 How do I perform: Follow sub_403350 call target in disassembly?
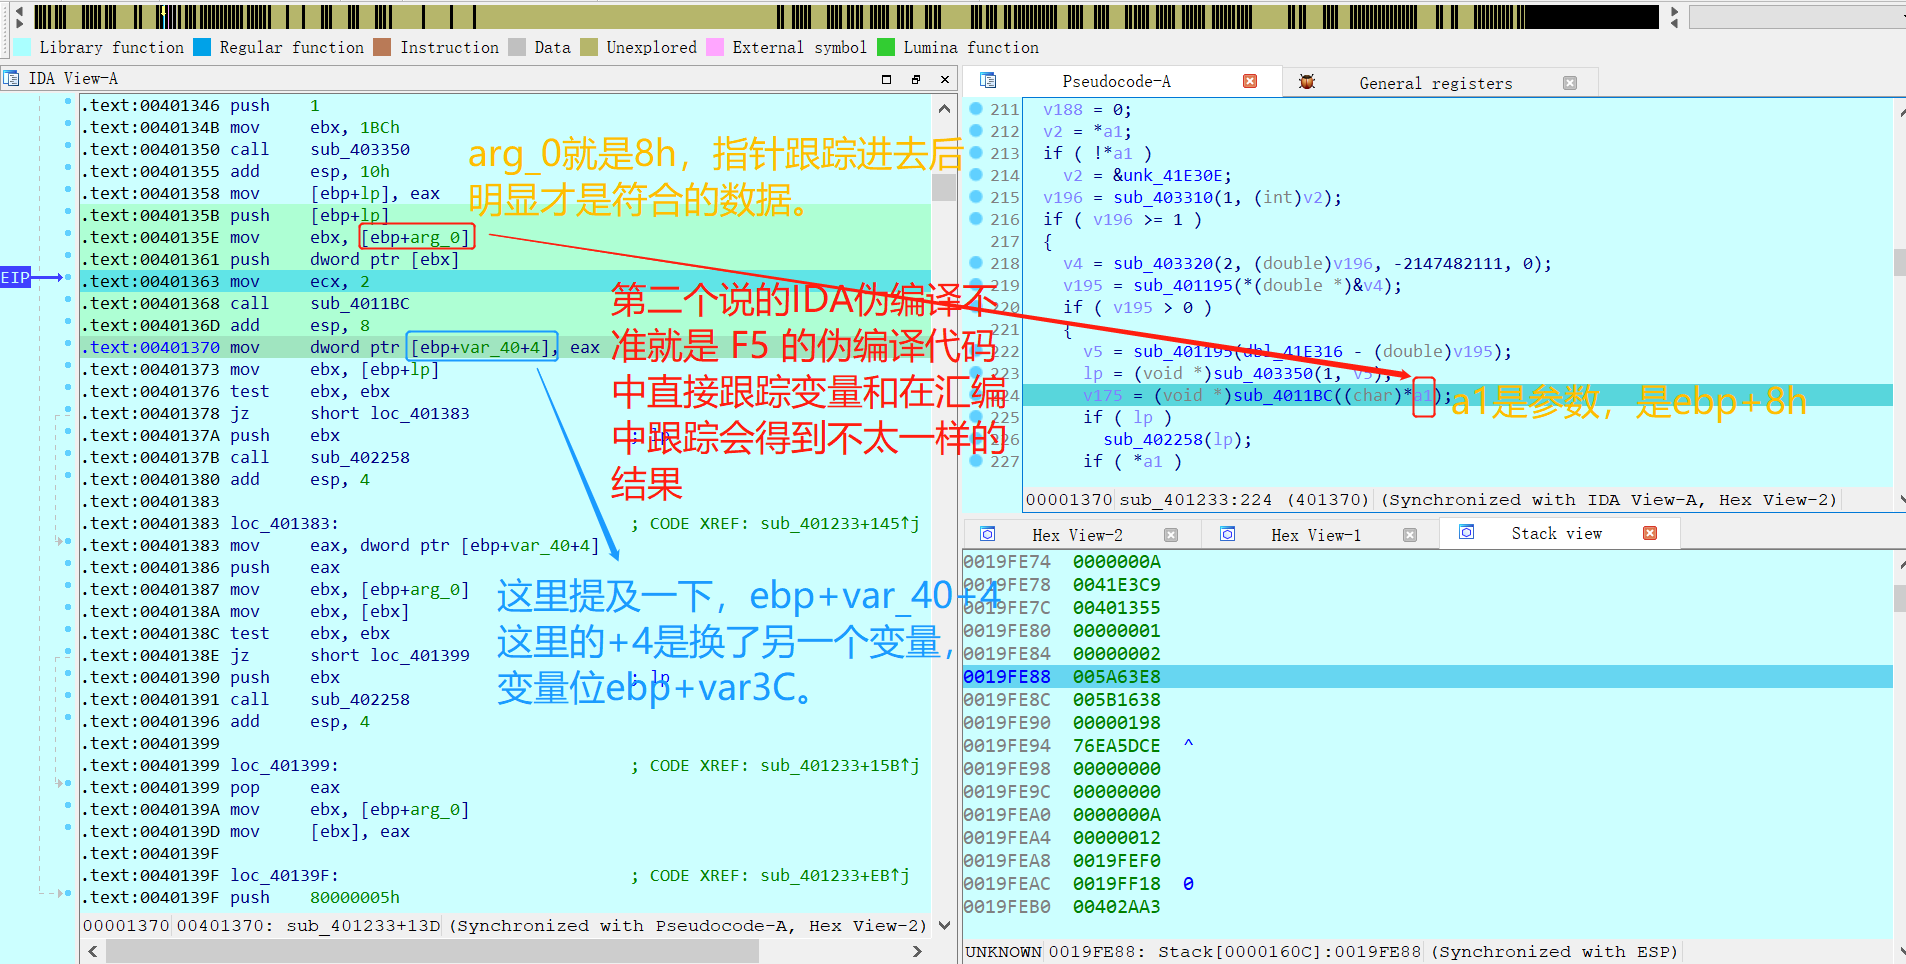click(x=360, y=149)
